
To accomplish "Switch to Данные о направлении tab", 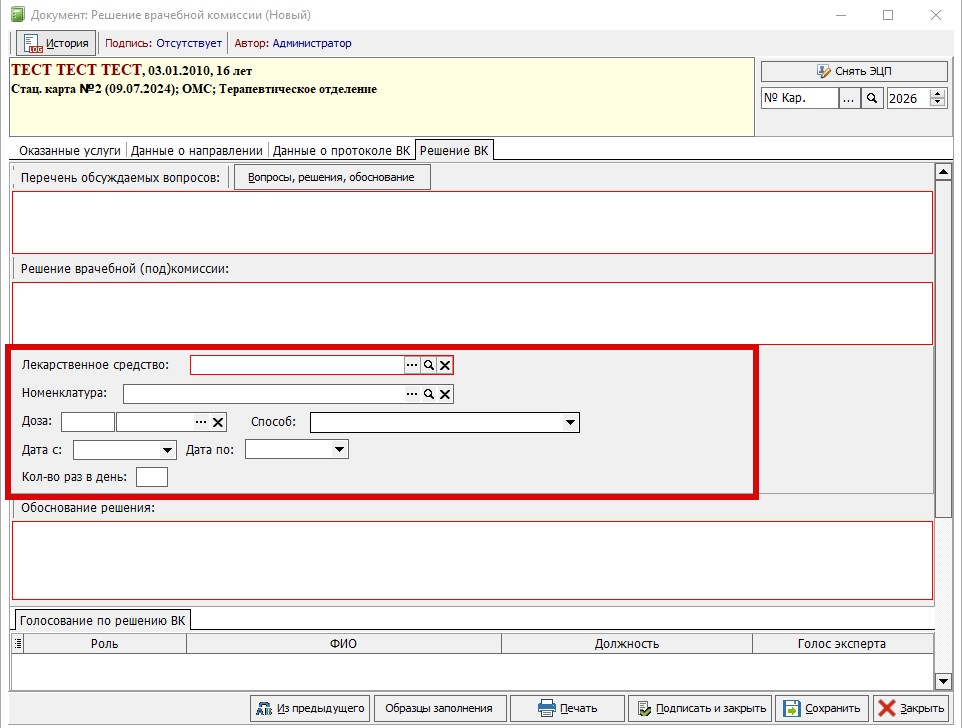I will point(198,150).
